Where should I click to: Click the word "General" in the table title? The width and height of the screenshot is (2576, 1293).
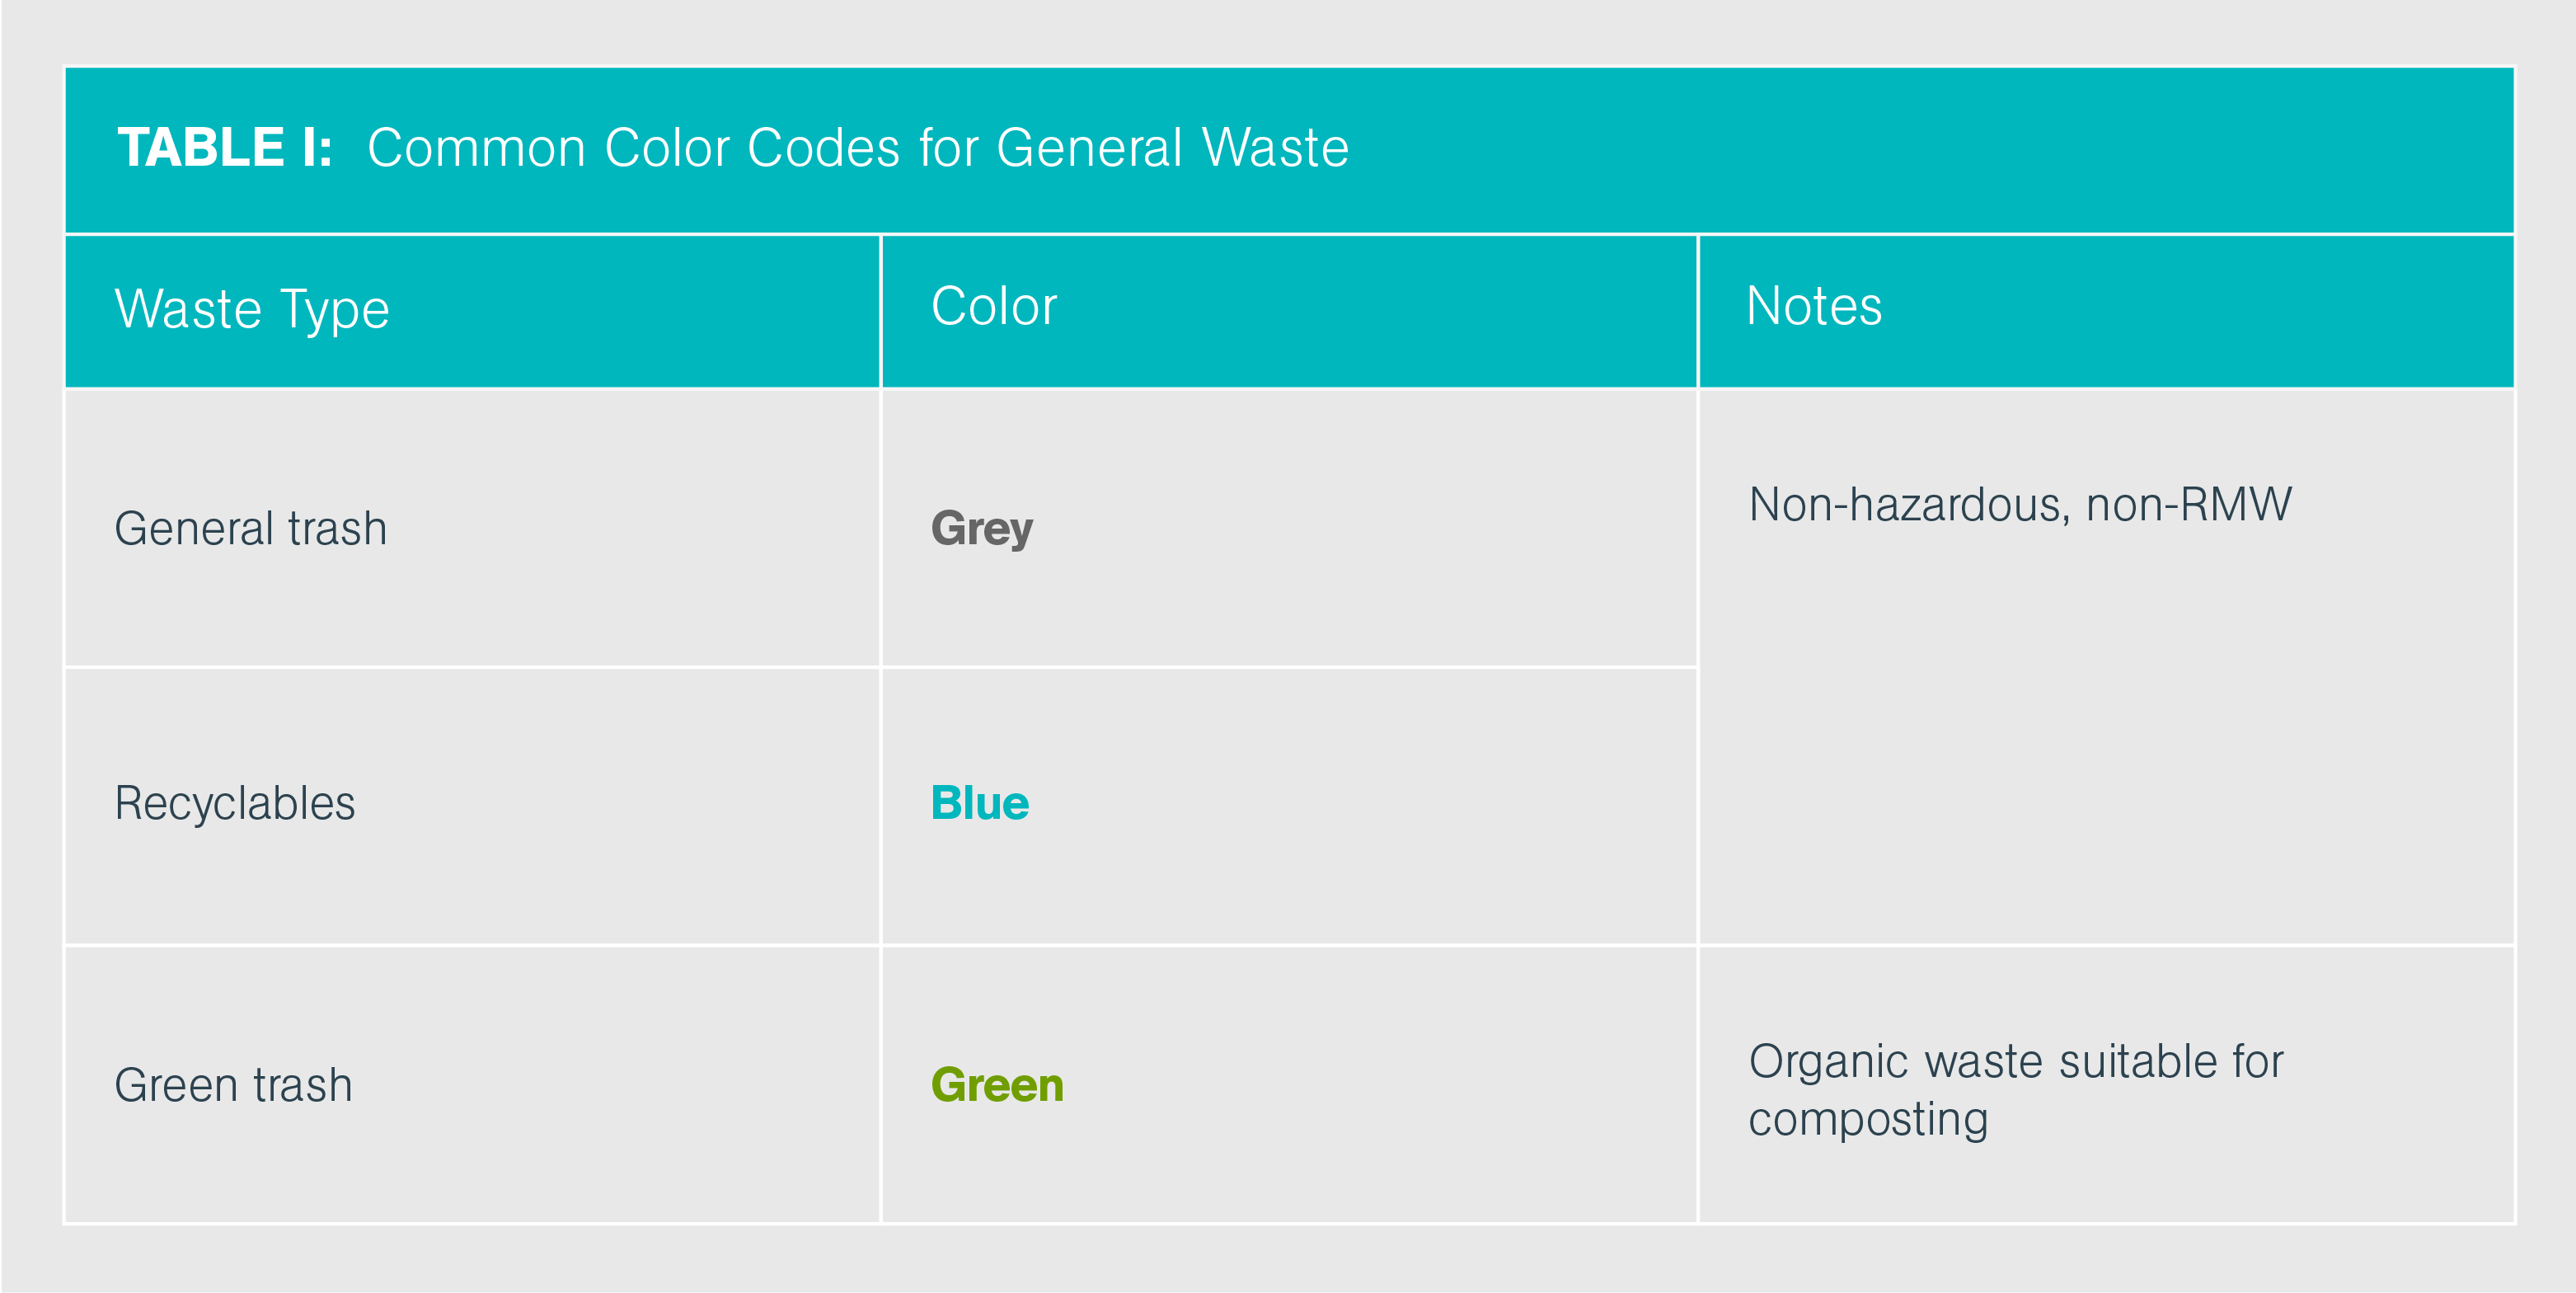pyautogui.click(x=1089, y=148)
